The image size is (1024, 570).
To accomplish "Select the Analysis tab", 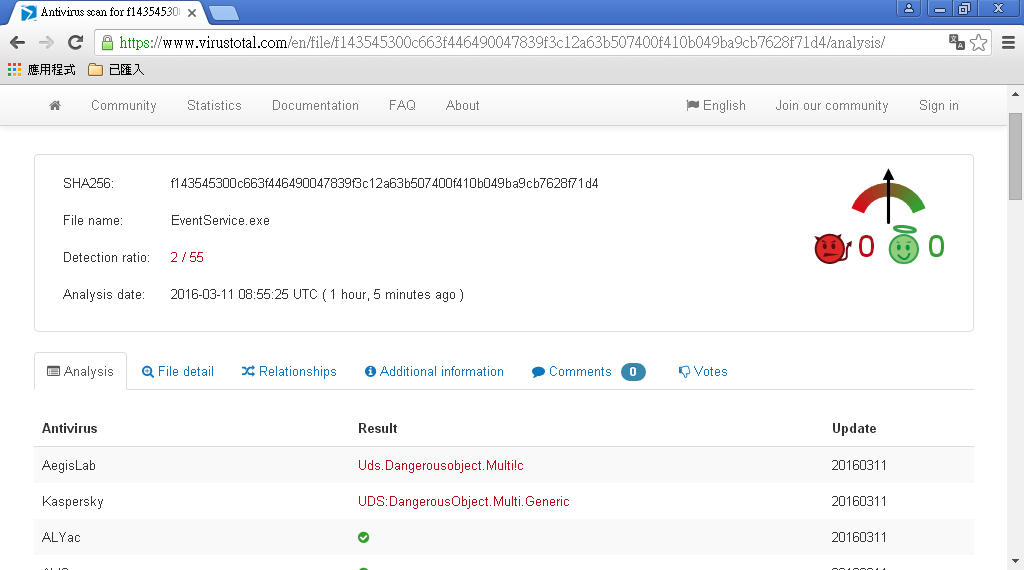I will coord(80,371).
